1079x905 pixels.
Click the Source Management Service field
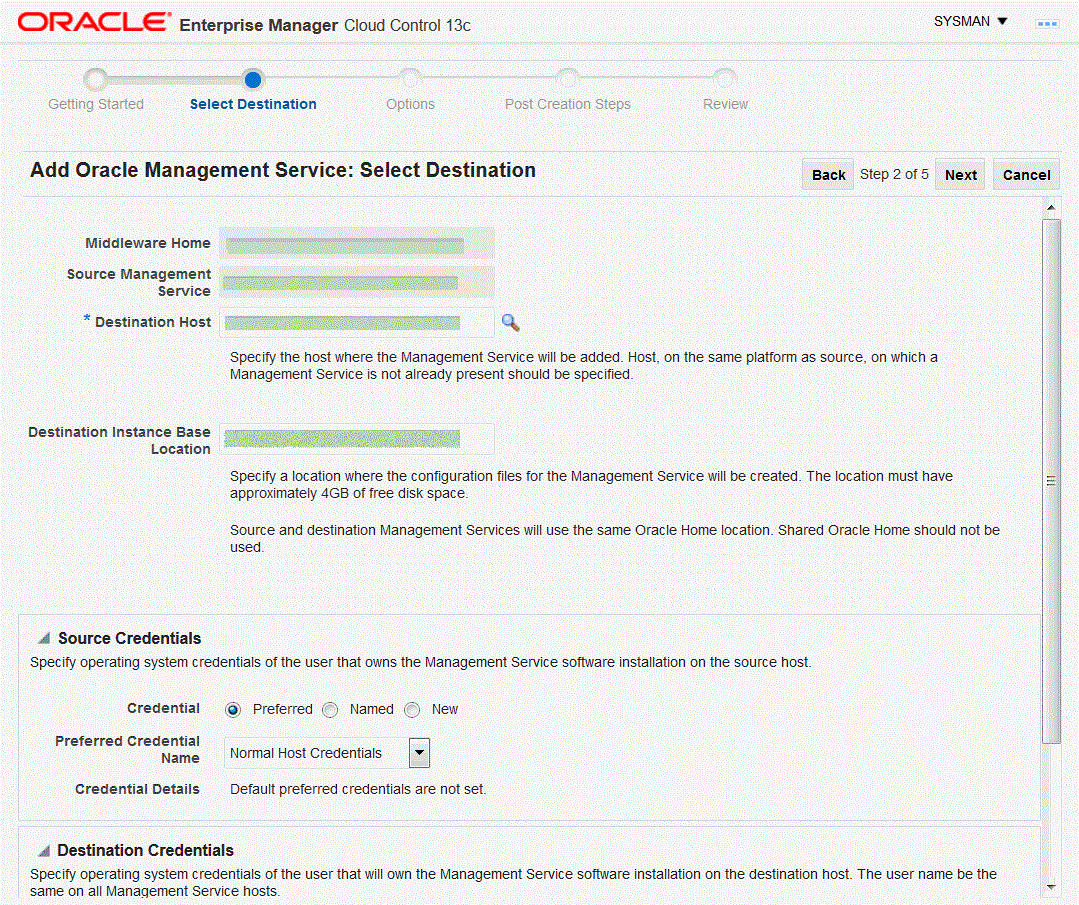356,282
